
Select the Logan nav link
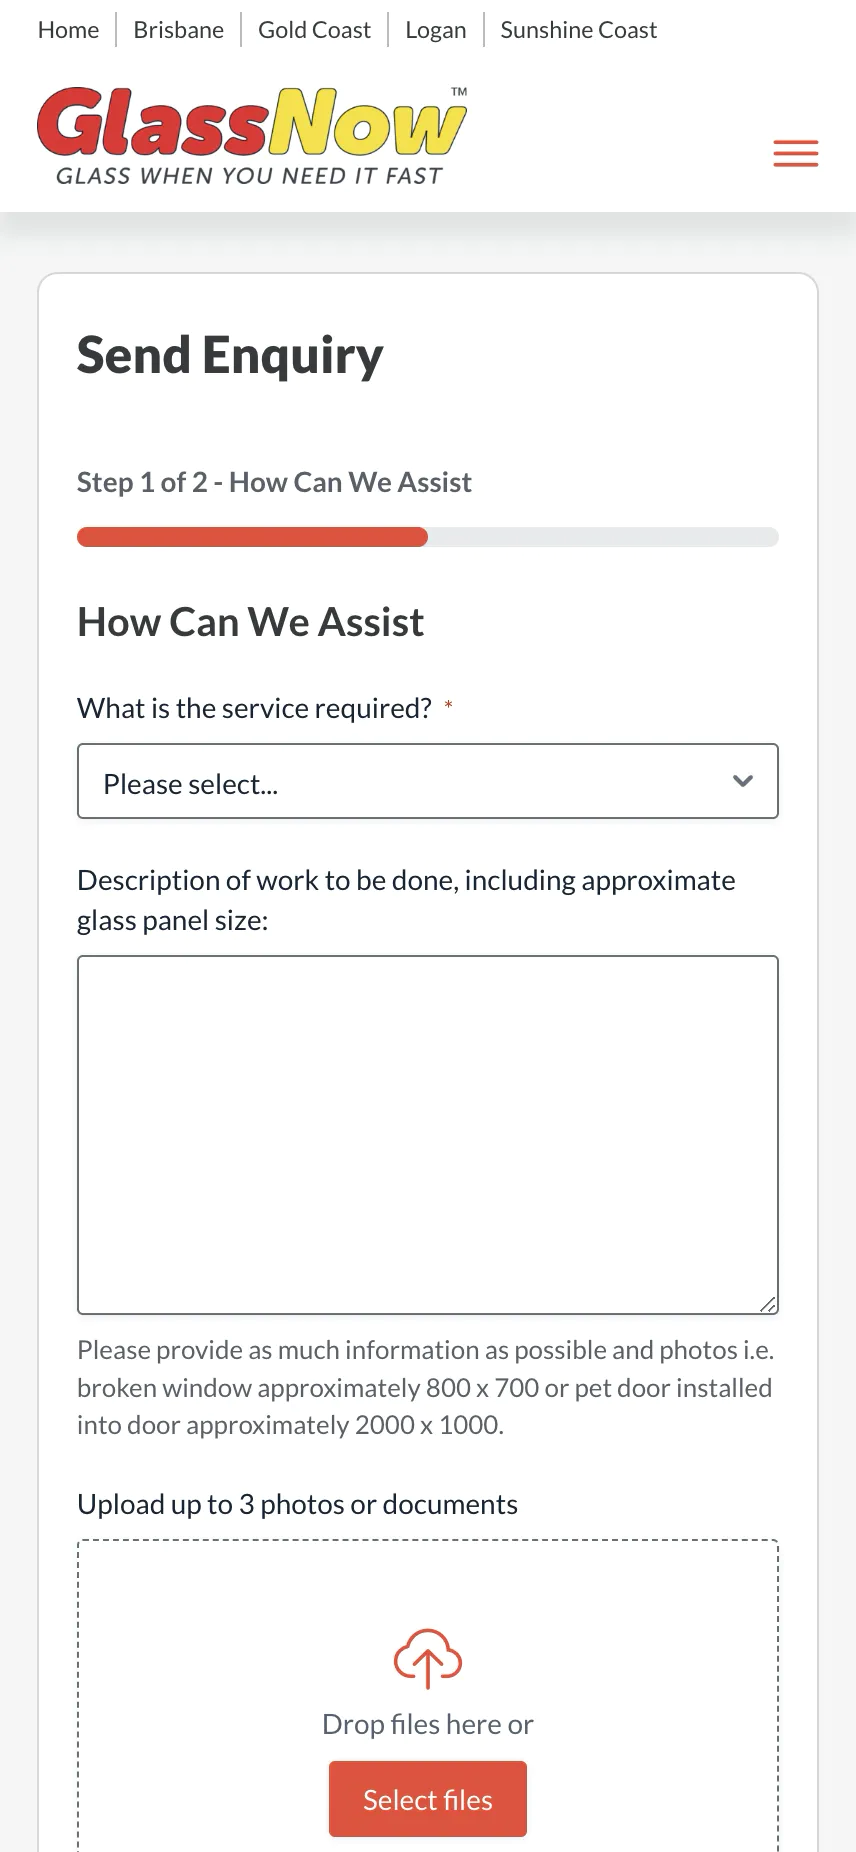(435, 30)
